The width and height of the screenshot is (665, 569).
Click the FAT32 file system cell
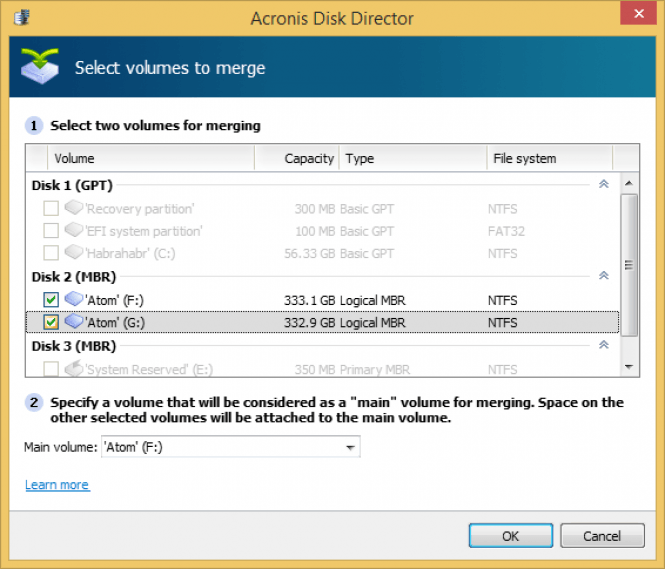point(506,231)
